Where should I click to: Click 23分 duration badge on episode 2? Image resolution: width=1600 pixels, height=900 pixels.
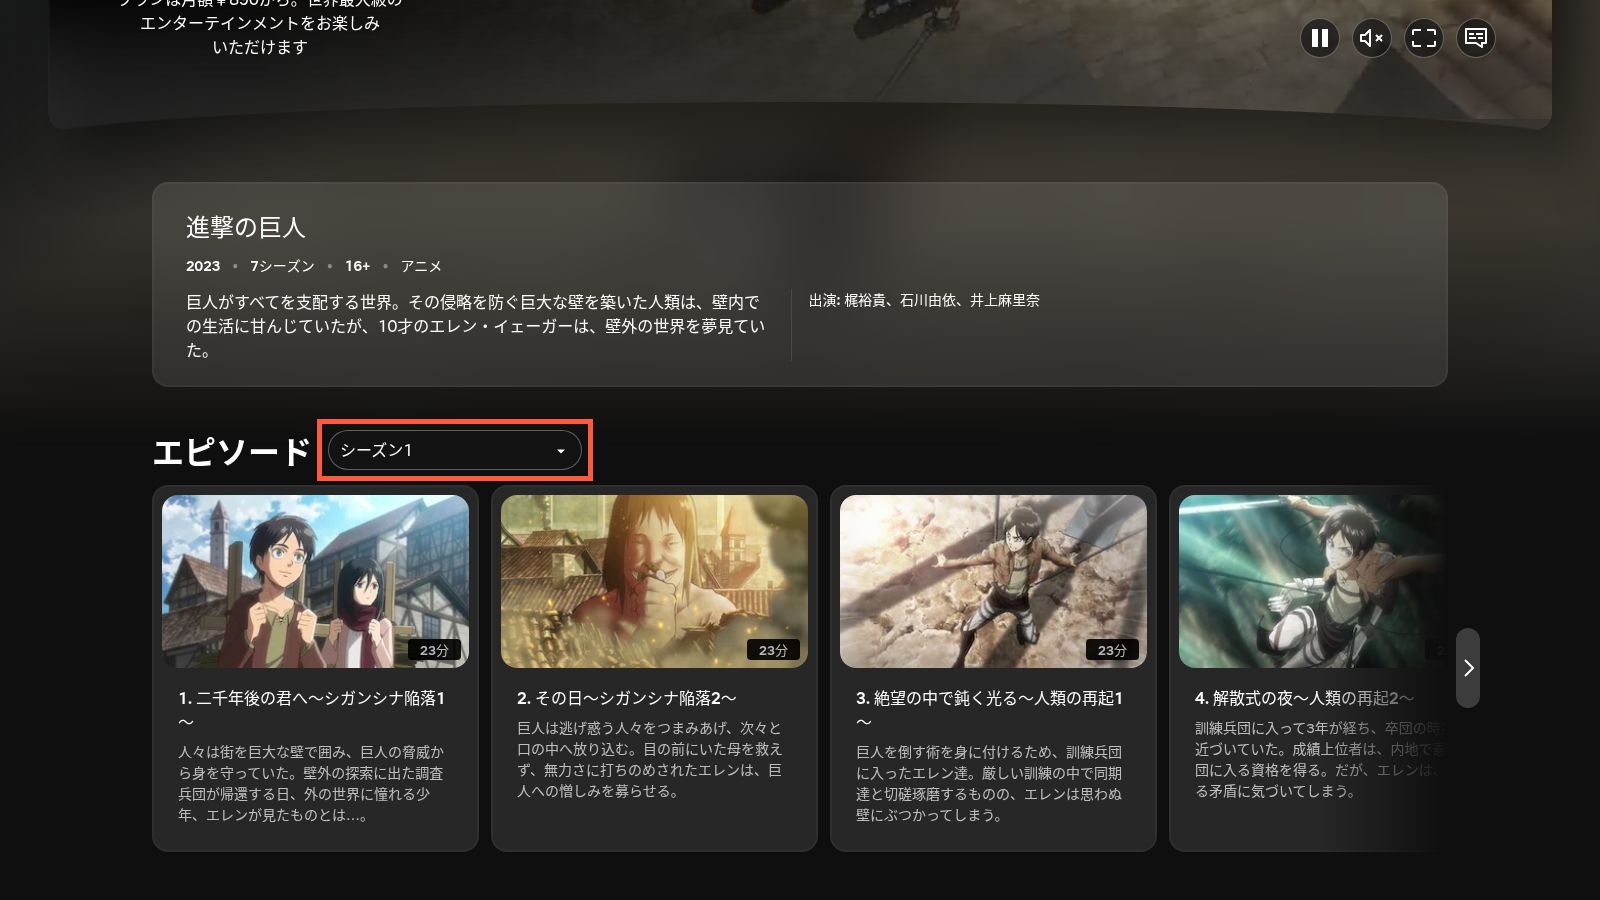tap(773, 650)
